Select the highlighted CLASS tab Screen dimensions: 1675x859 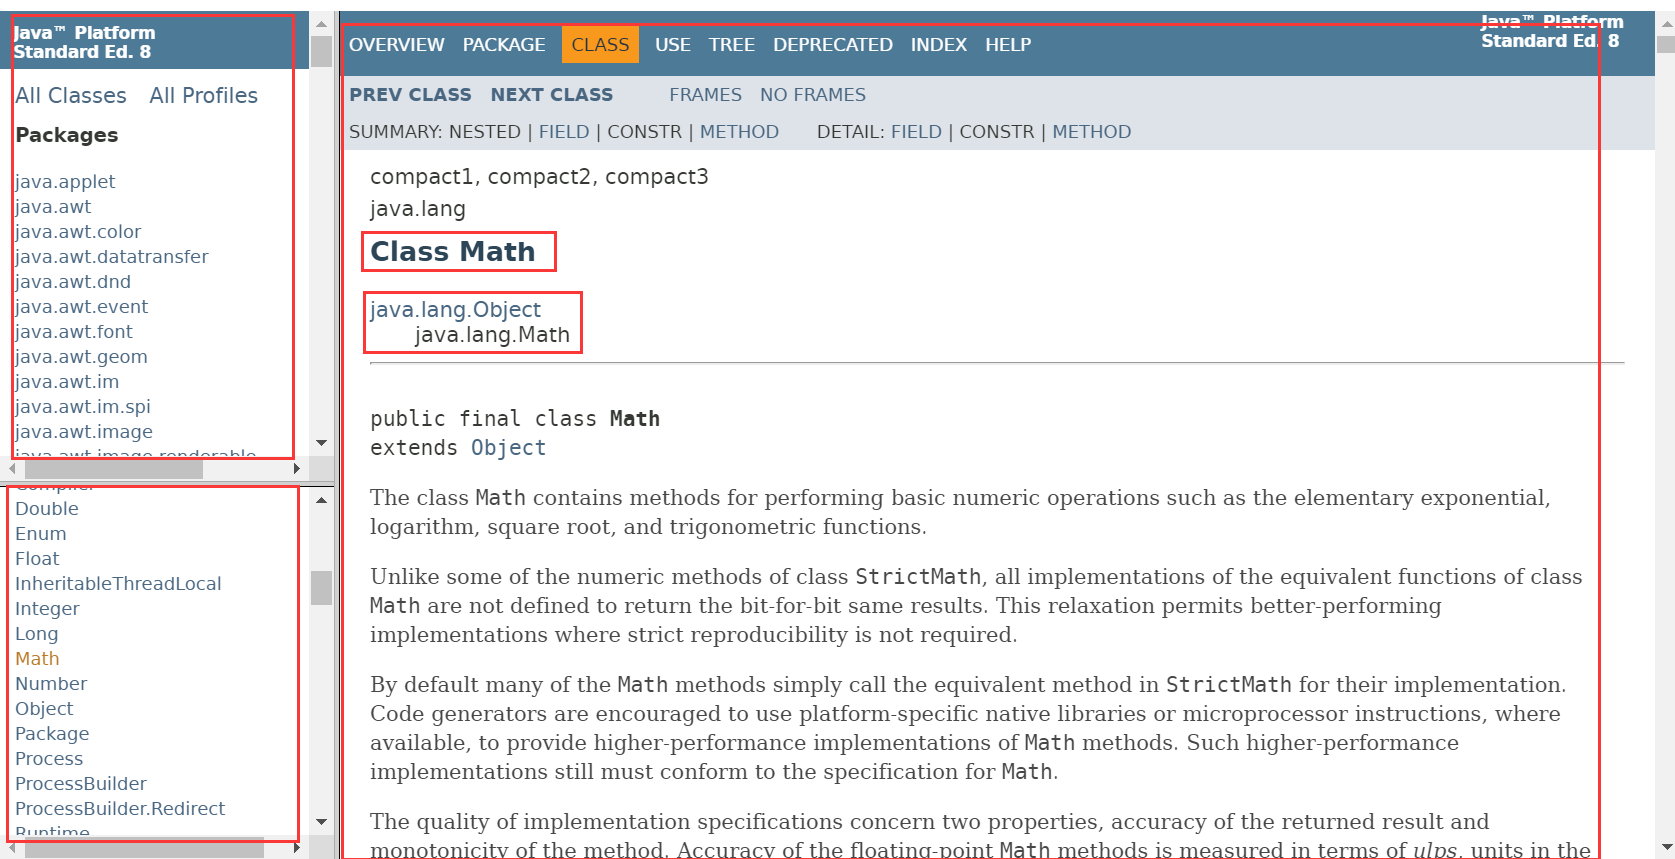pyautogui.click(x=600, y=45)
